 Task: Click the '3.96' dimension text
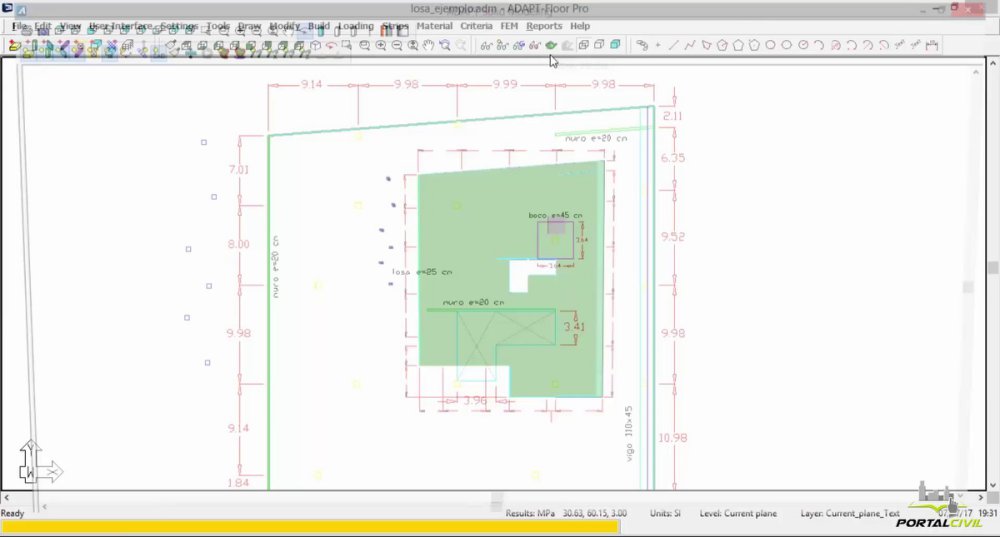click(x=474, y=401)
